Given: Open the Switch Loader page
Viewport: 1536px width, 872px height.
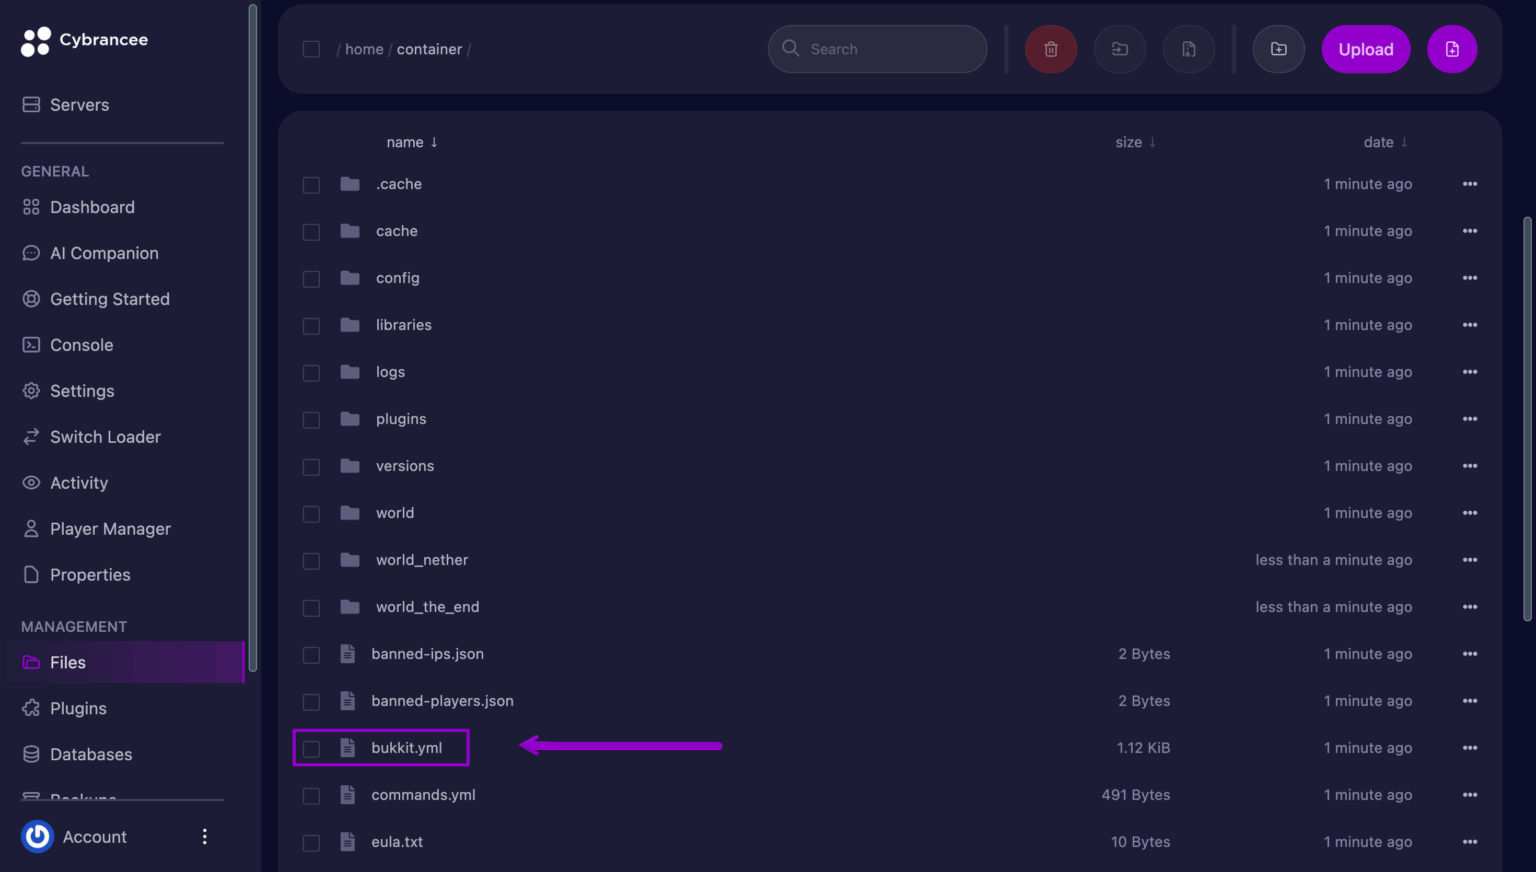Looking at the screenshot, I should 105,437.
